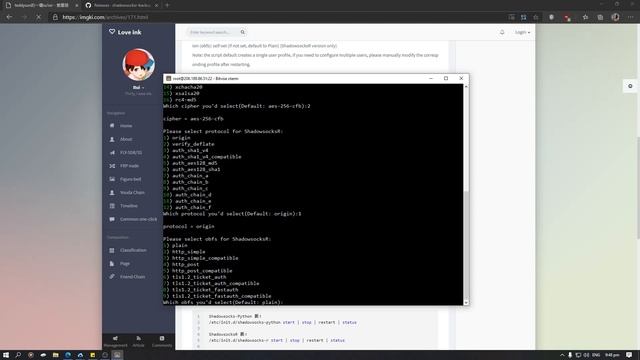Click 'start' in shadowsocks-python command line
640x360 pixels.
(x=289, y=322)
